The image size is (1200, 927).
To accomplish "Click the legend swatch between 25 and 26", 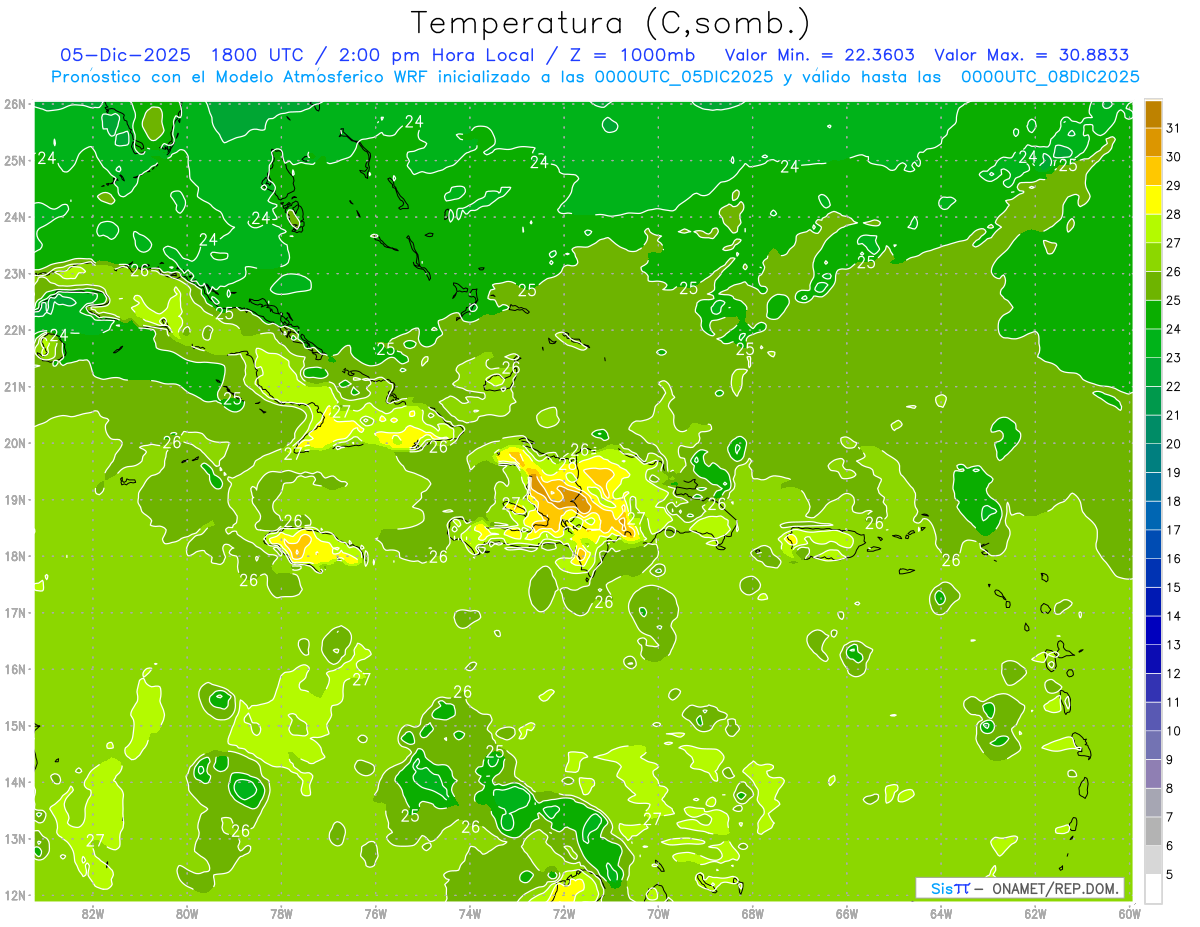I will click(x=1153, y=288).
